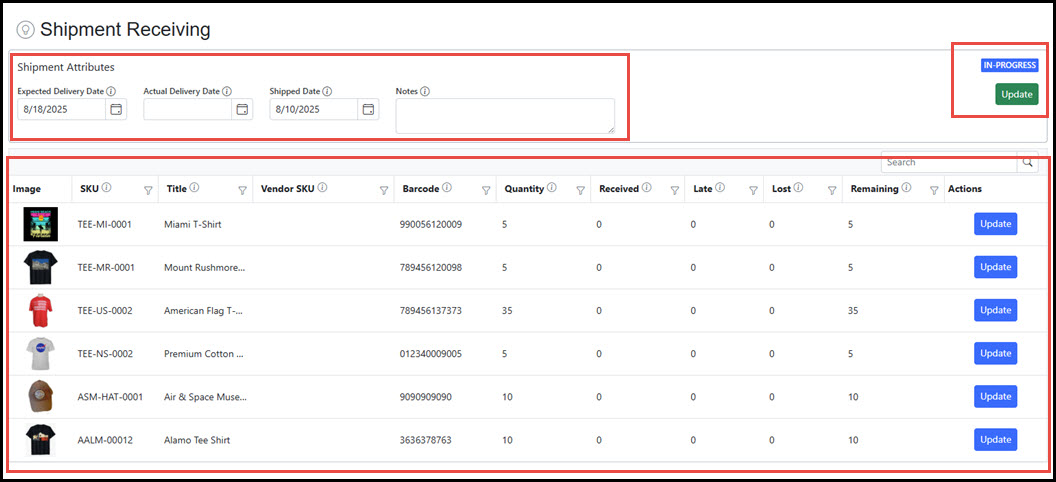Click the info icon beside Barcode header
This screenshot has height=482, width=1056.
pyautogui.click(x=446, y=188)
